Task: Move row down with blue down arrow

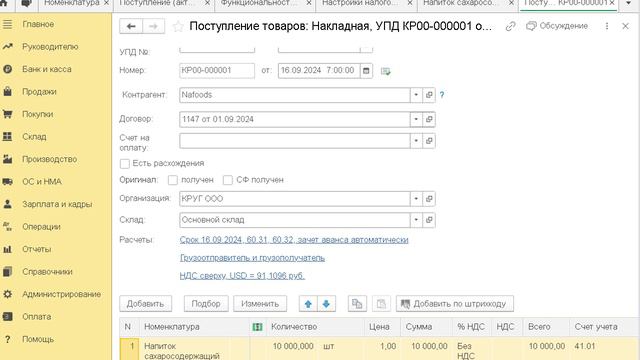Action: [x=326, y=304]
